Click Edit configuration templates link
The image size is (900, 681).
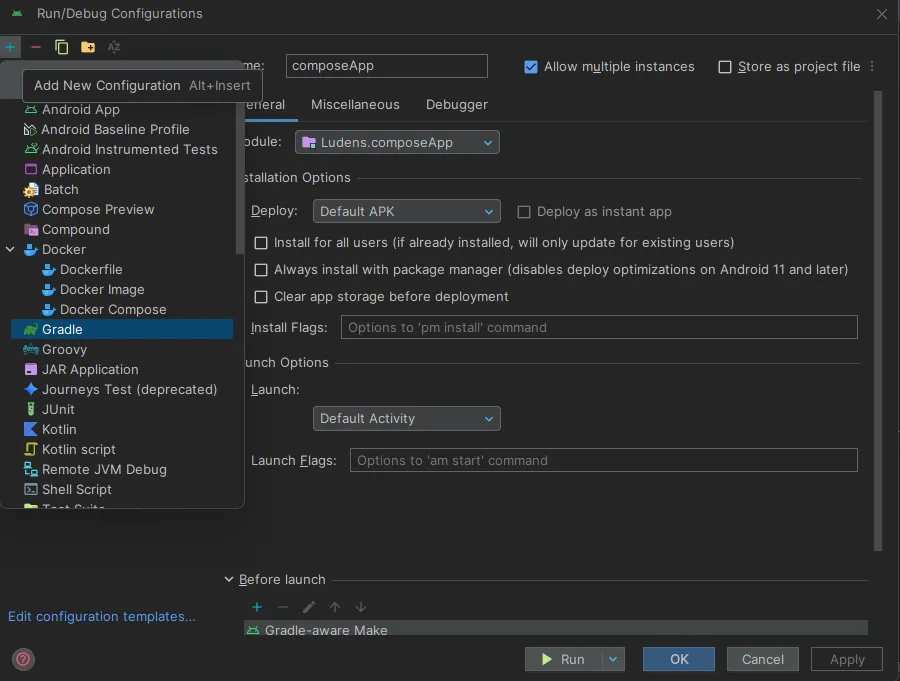(101, 616)
